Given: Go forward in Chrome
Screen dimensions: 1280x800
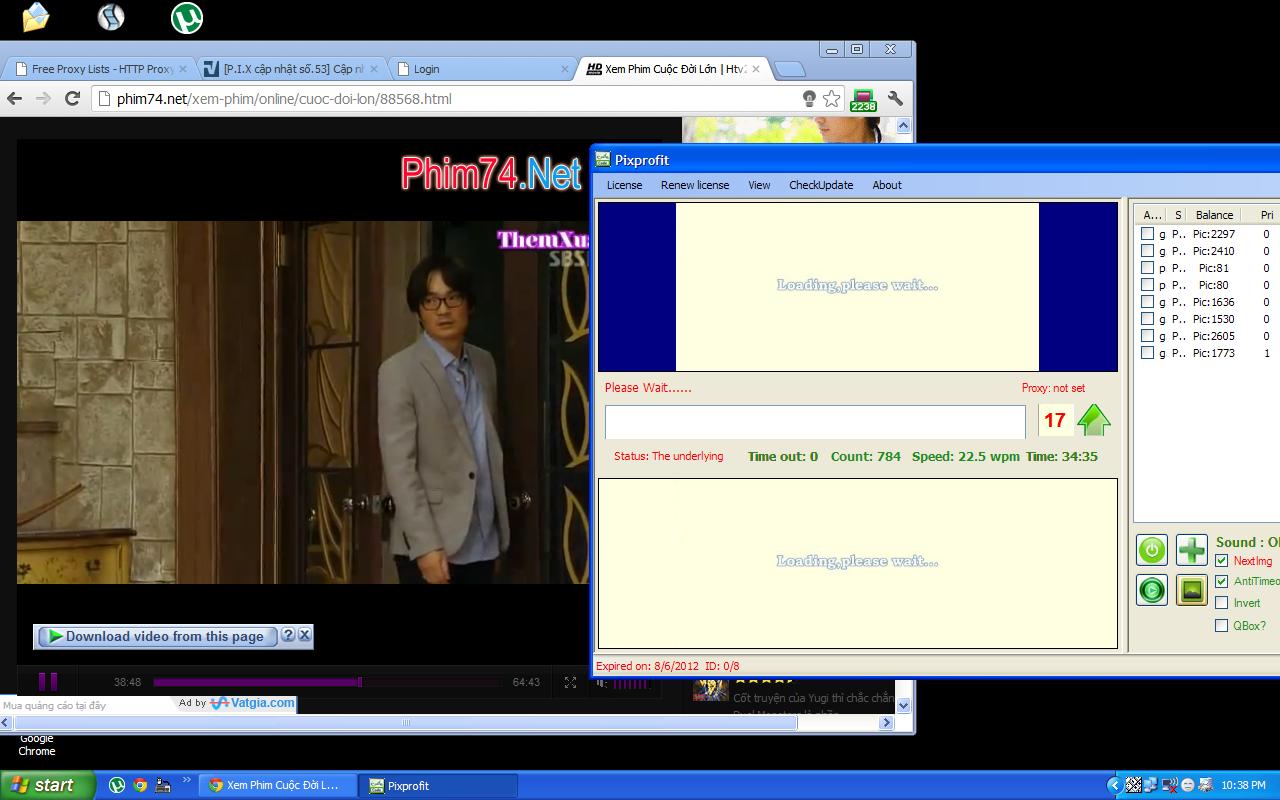Looking at the screenshot, I should click(x=43, y=98).
